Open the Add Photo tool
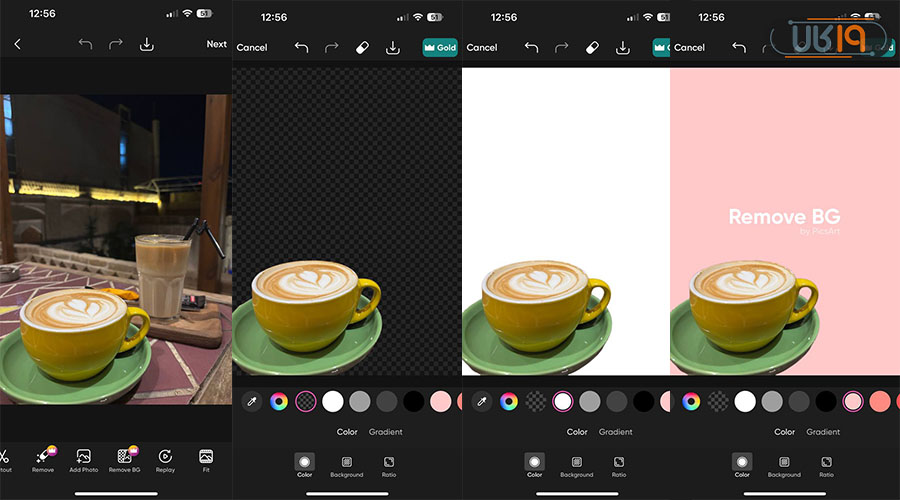 [84, 457]
